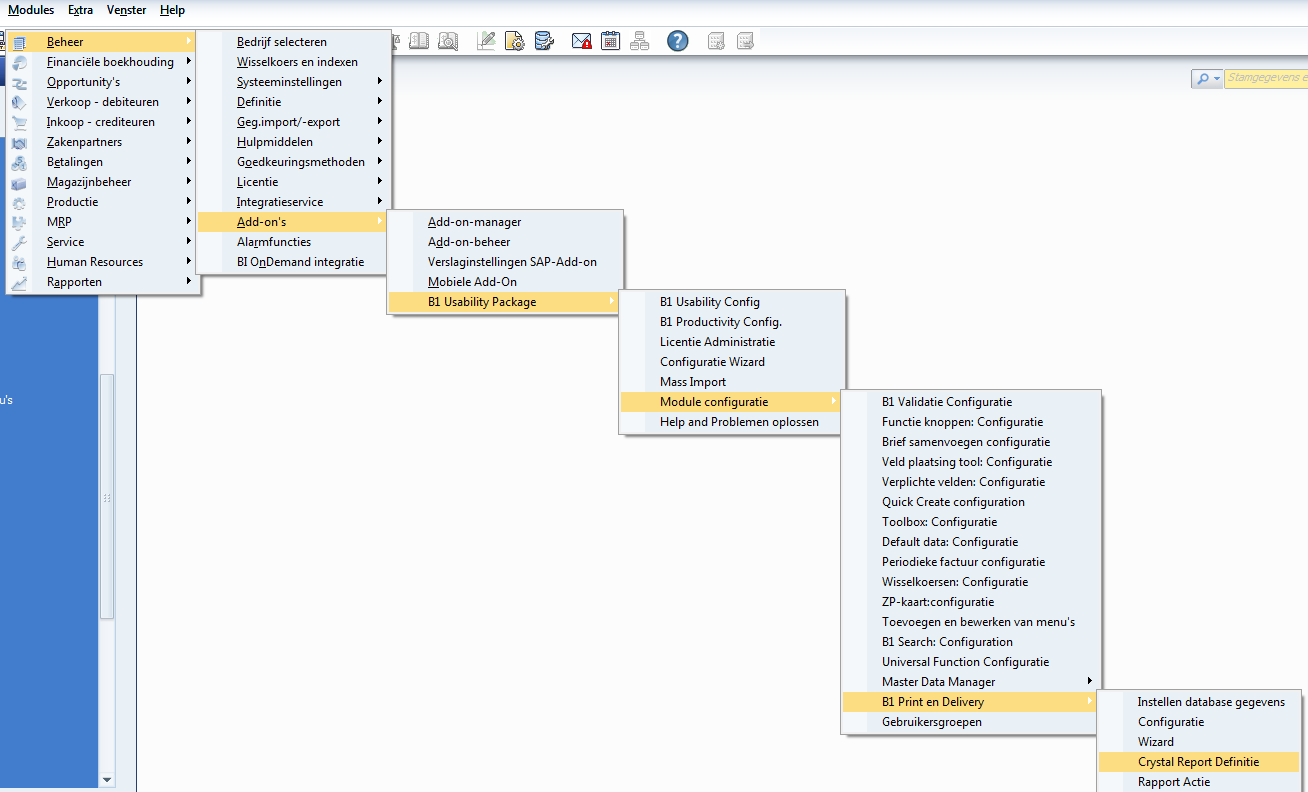
Task: Click the document settings gear icon
Action: click(515, 41)
